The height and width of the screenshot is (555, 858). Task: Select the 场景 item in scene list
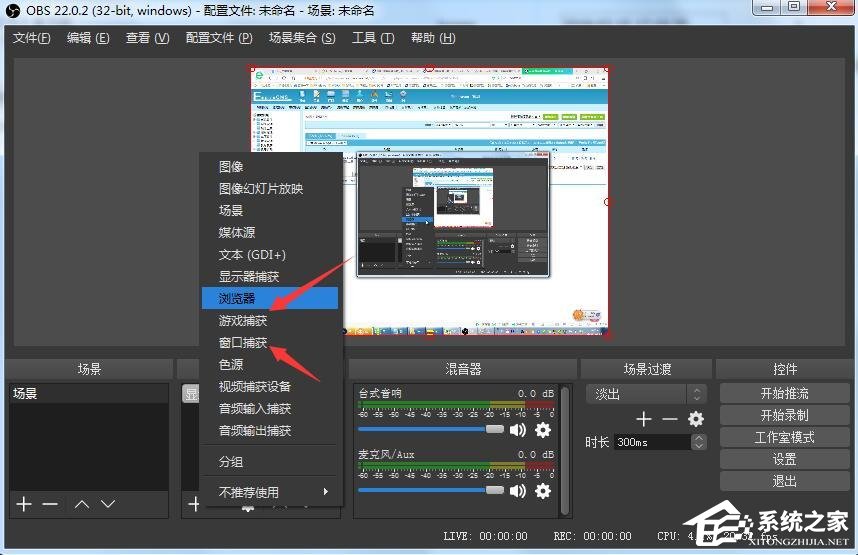(89, 394)
